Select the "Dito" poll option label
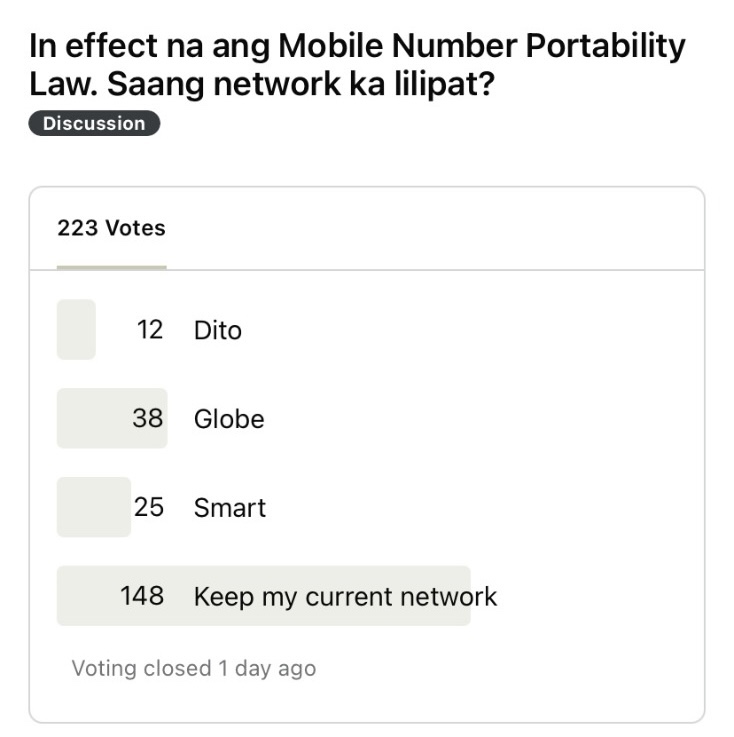The image size is (734, 737). coord(218,330)
